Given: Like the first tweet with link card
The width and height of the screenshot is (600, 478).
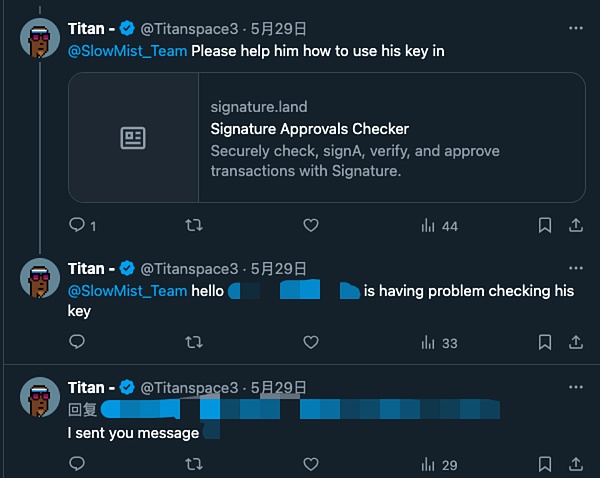Looking at the screenshot, I should pyautogui.click(x=310, y=225).
